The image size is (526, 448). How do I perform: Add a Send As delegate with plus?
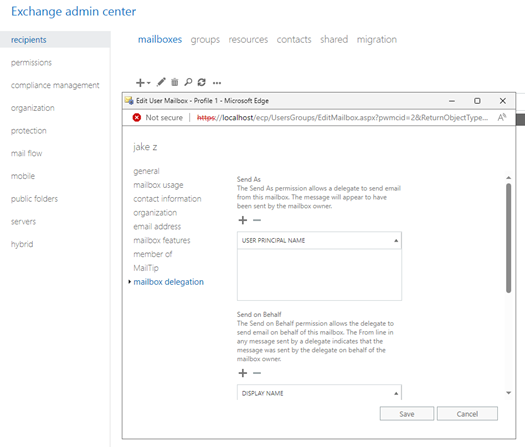pyautogui.click(x=243, y=220)
